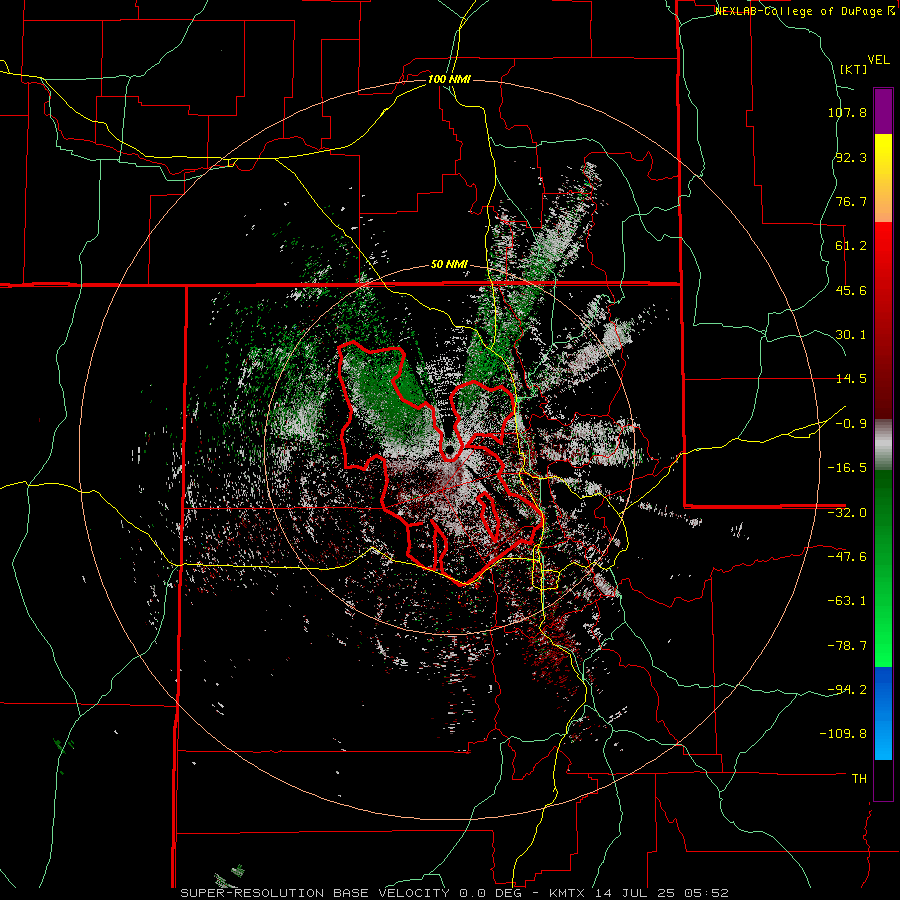Click the purple segment of velocity color bar

coord(883,111)
